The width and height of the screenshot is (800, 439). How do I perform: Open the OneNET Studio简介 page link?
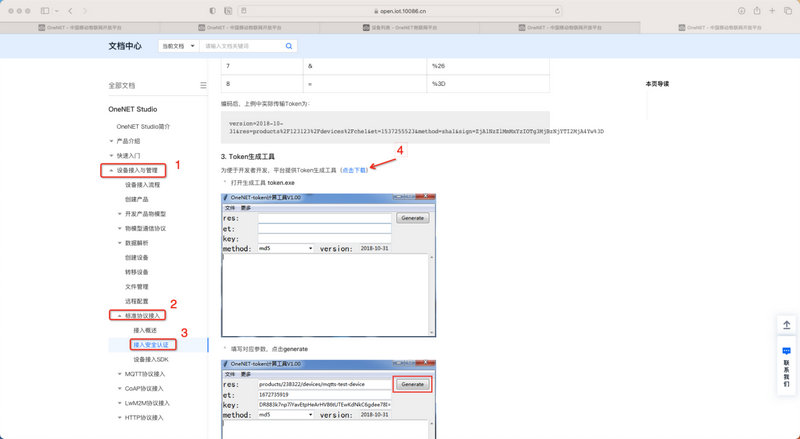click(143, 127)
